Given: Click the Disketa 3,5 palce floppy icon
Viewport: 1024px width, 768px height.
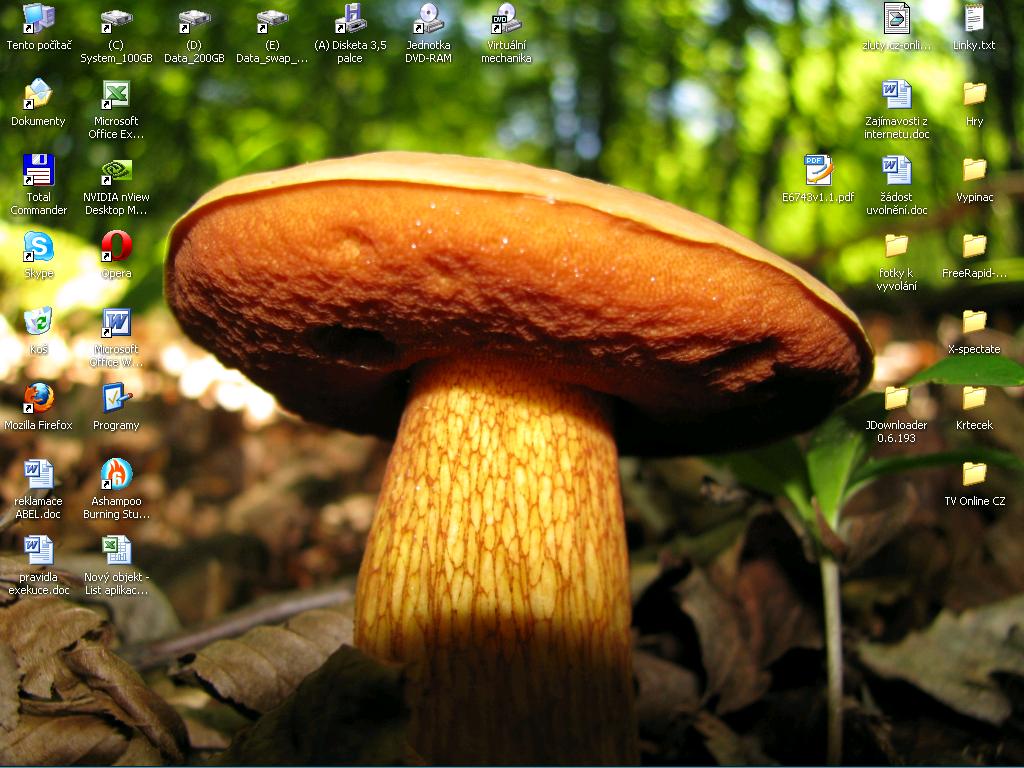Looking at the screenshot, I should [x=350, y=19].
